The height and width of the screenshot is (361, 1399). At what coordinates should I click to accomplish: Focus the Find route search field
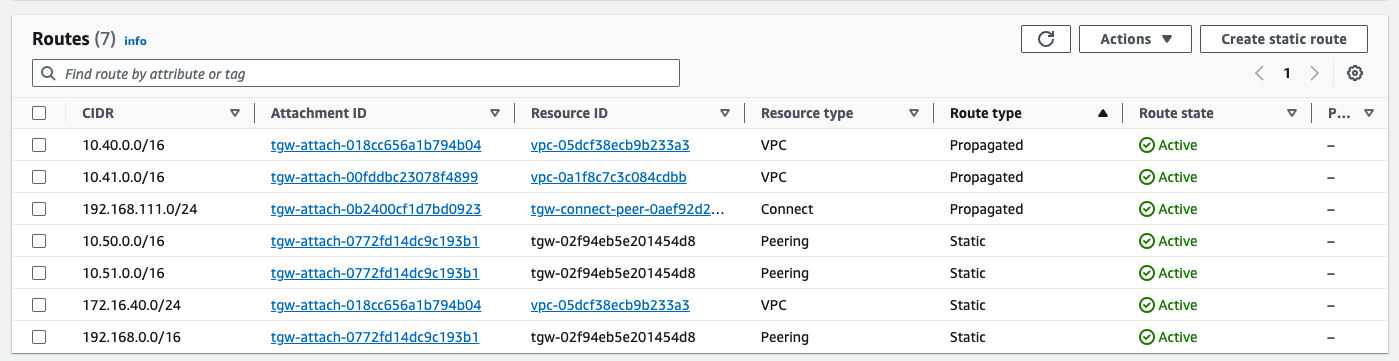pos(356,73)
